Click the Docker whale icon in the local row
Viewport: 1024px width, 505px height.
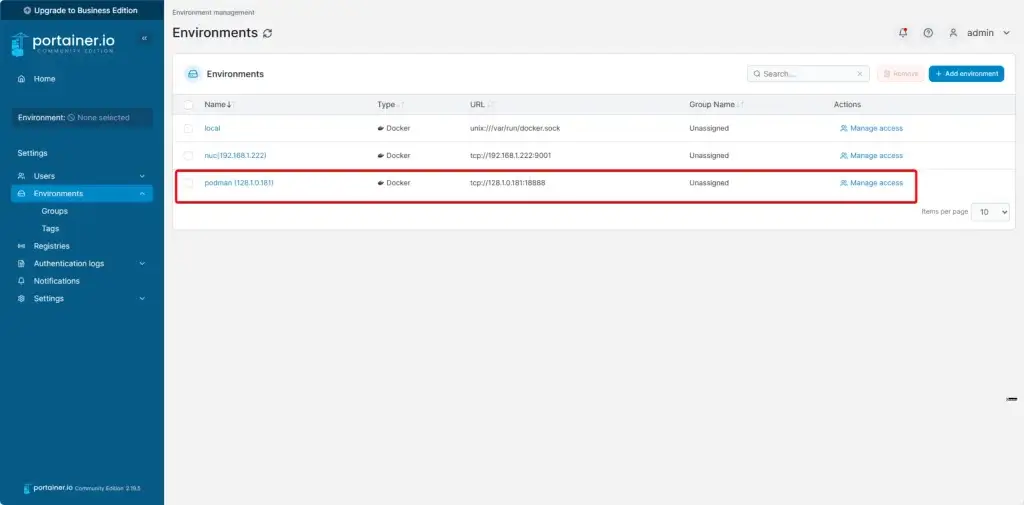coord(381,129)
